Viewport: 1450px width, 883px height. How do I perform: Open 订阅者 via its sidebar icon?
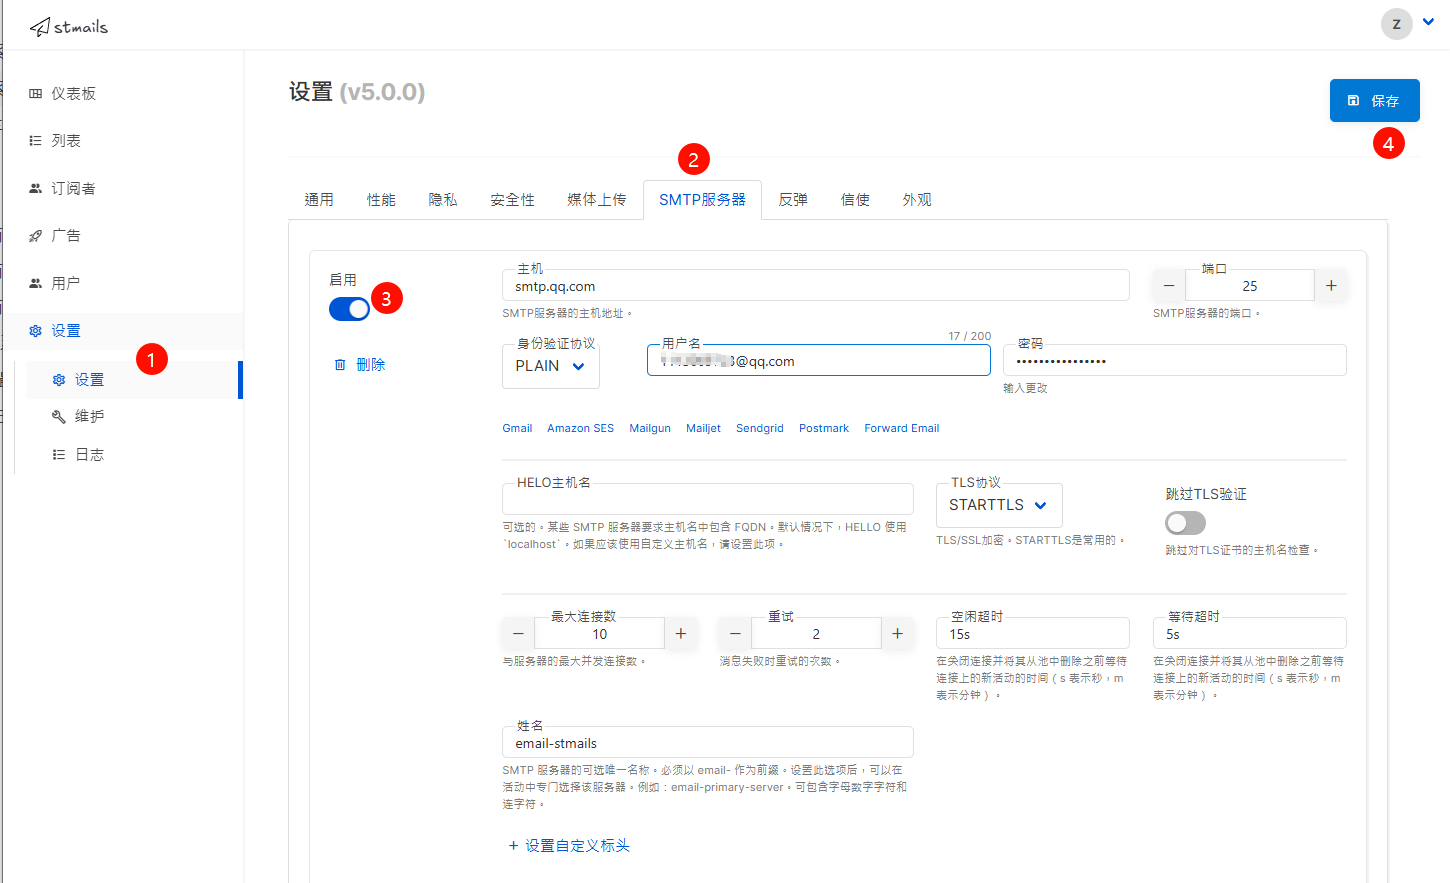pyautogui.click(x=35, y=187)
